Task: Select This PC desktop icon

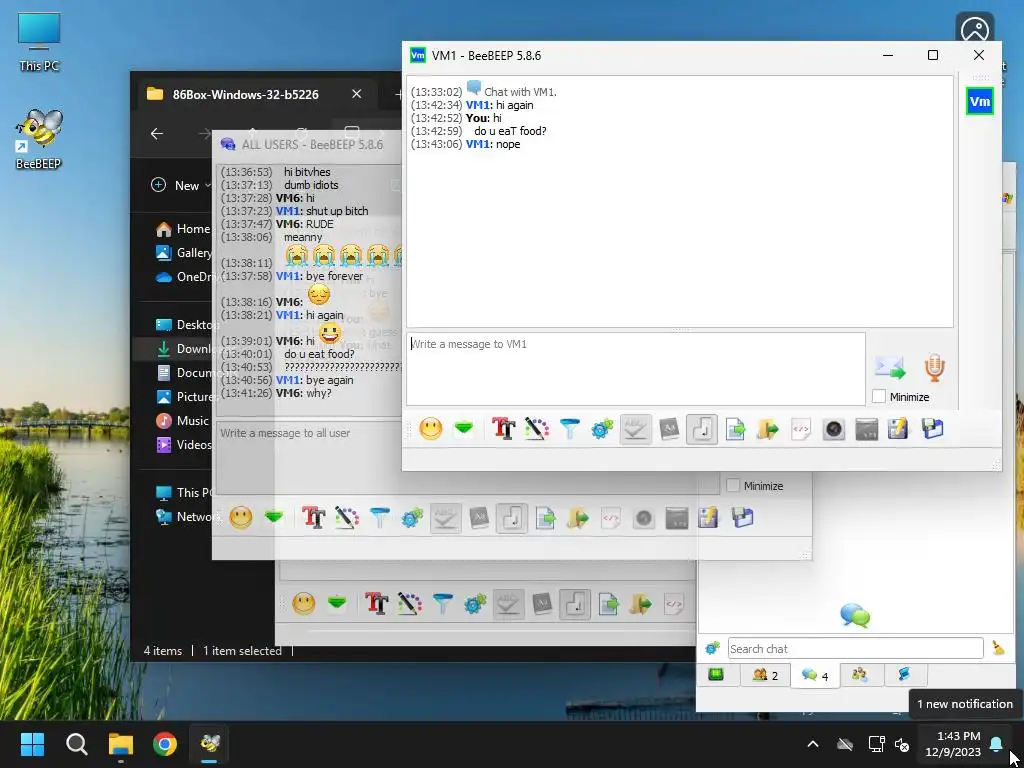Action: tap(39, 42)
